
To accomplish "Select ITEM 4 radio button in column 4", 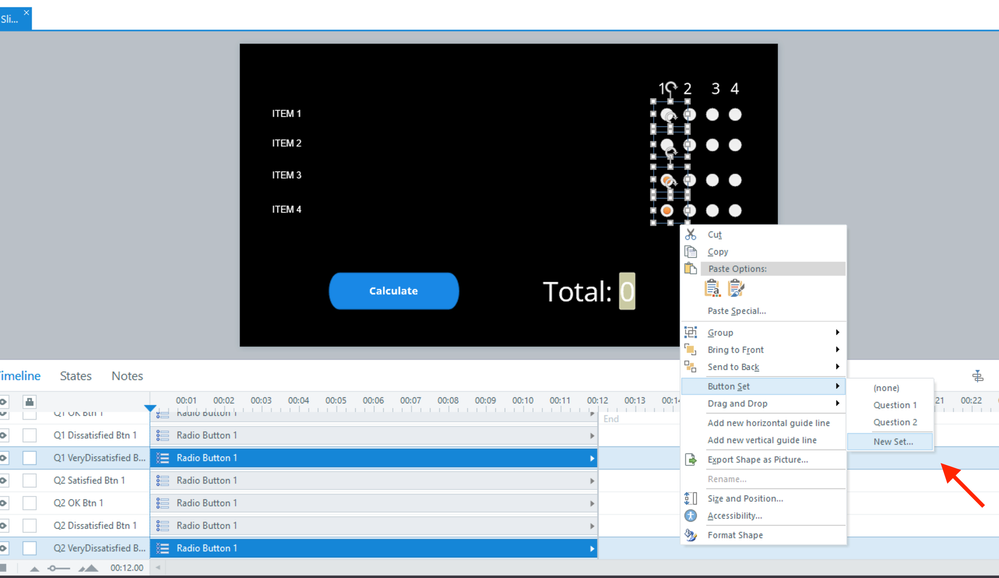I will pos(735,210).
